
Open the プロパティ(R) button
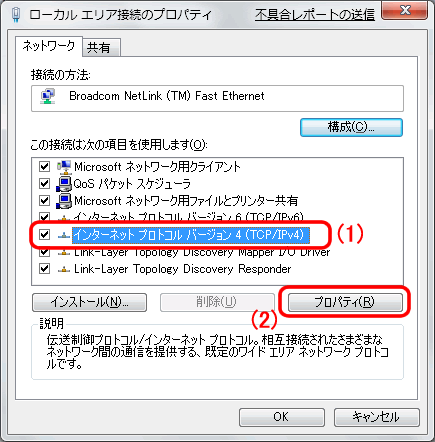point(345,302)
